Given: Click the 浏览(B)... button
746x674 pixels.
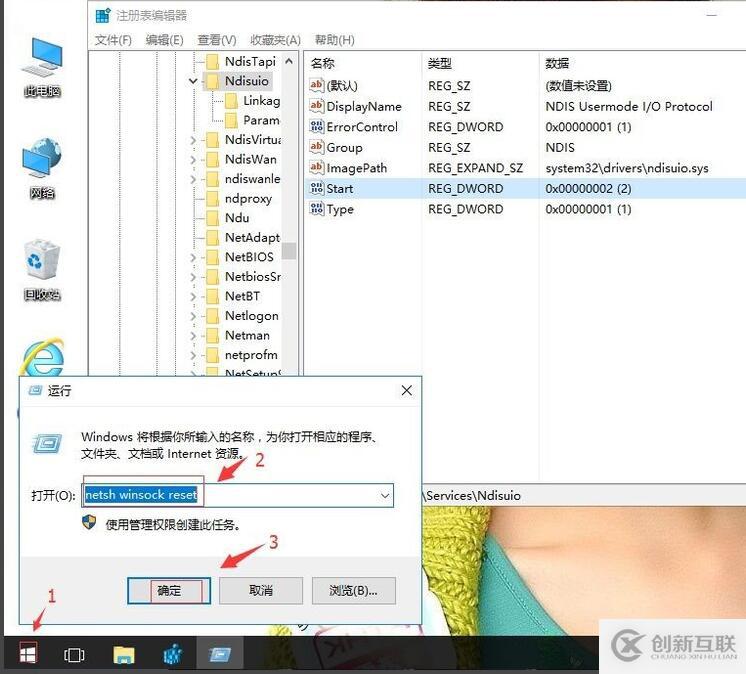Looking at the screenshot, I should point(353,590).
